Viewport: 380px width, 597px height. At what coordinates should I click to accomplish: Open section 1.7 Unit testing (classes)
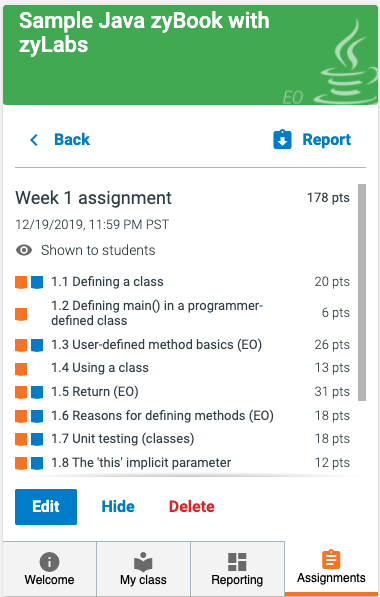(x=123, y=439)
